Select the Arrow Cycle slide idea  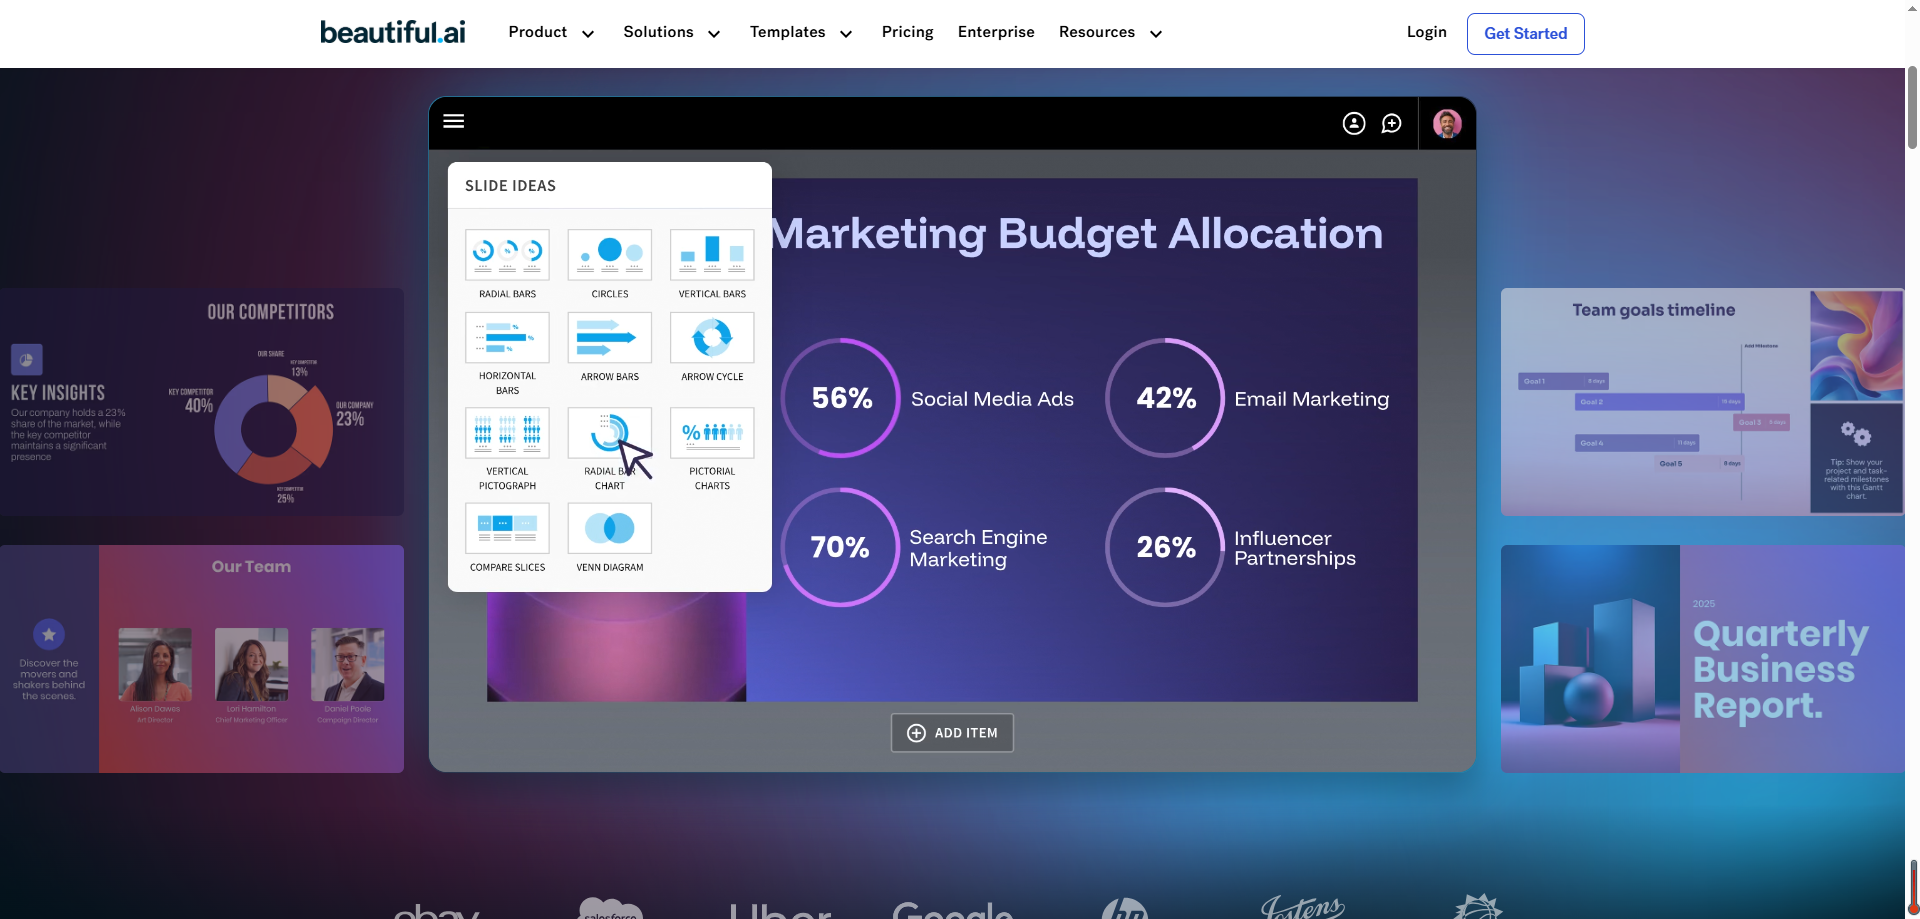[x=712, y=338]
